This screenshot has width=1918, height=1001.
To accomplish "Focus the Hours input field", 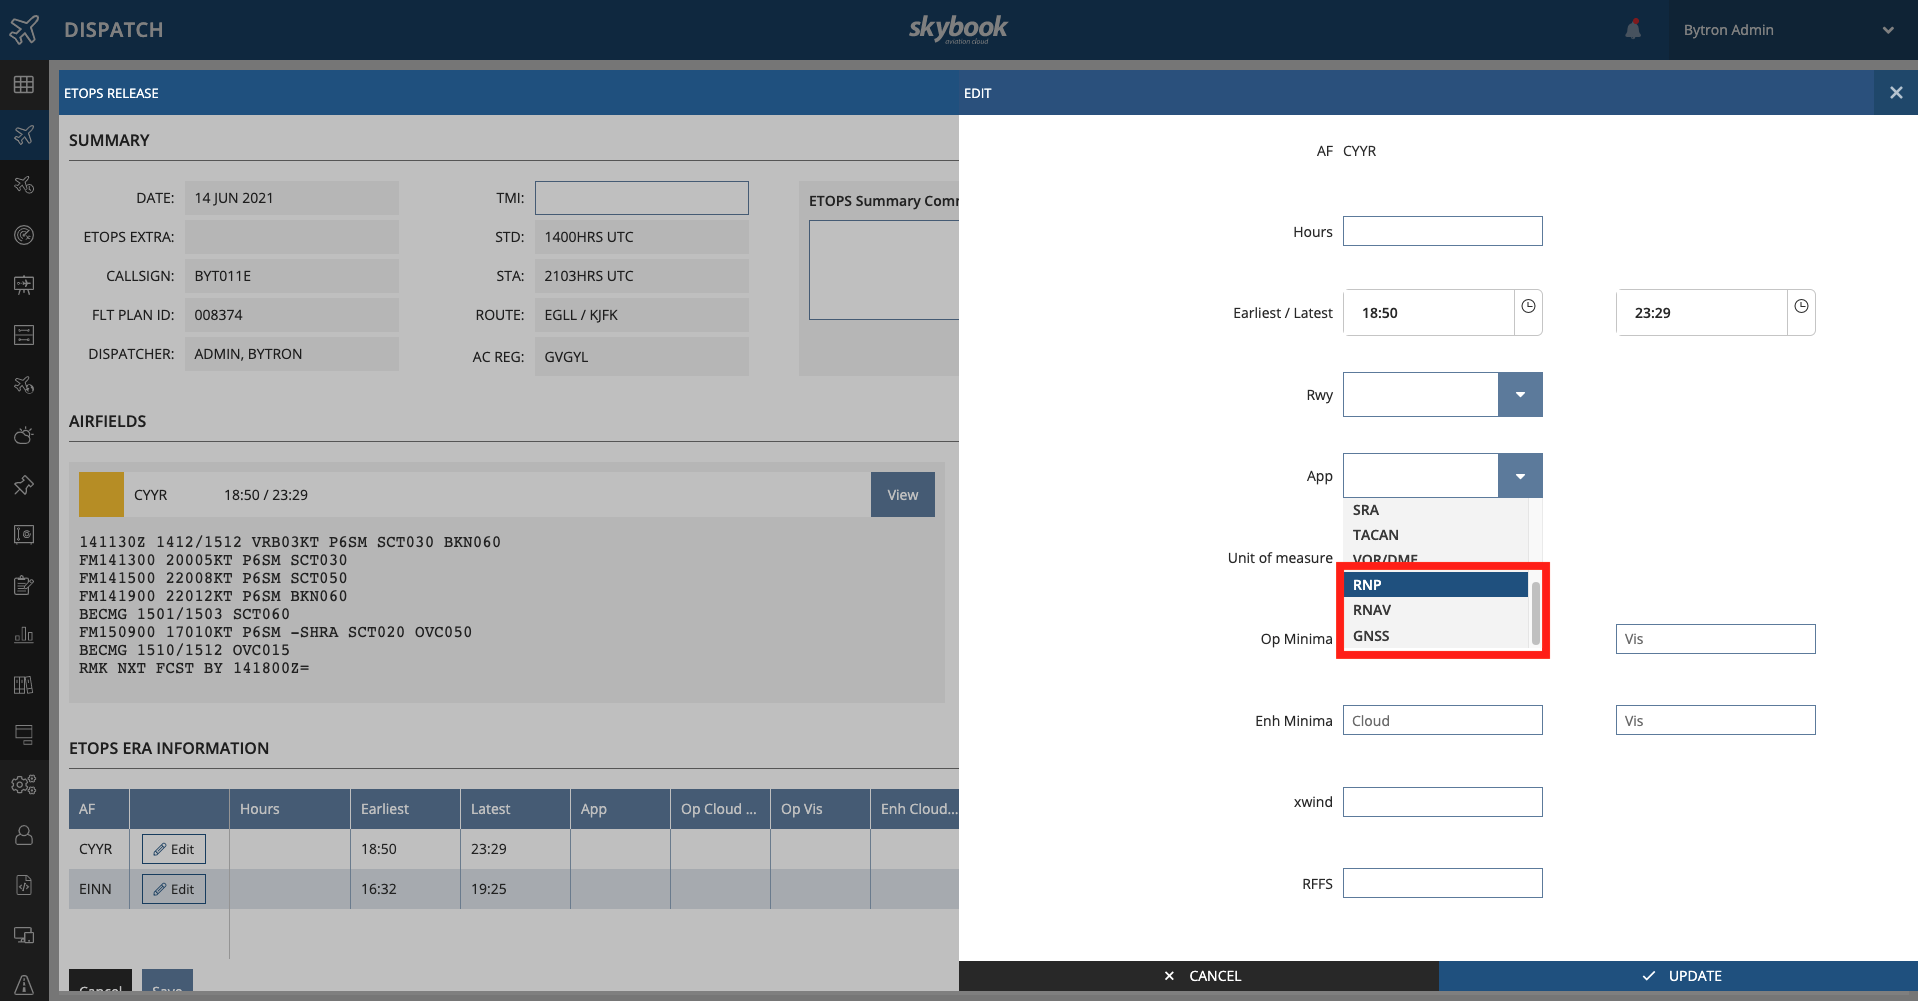I will (1442, 231).
